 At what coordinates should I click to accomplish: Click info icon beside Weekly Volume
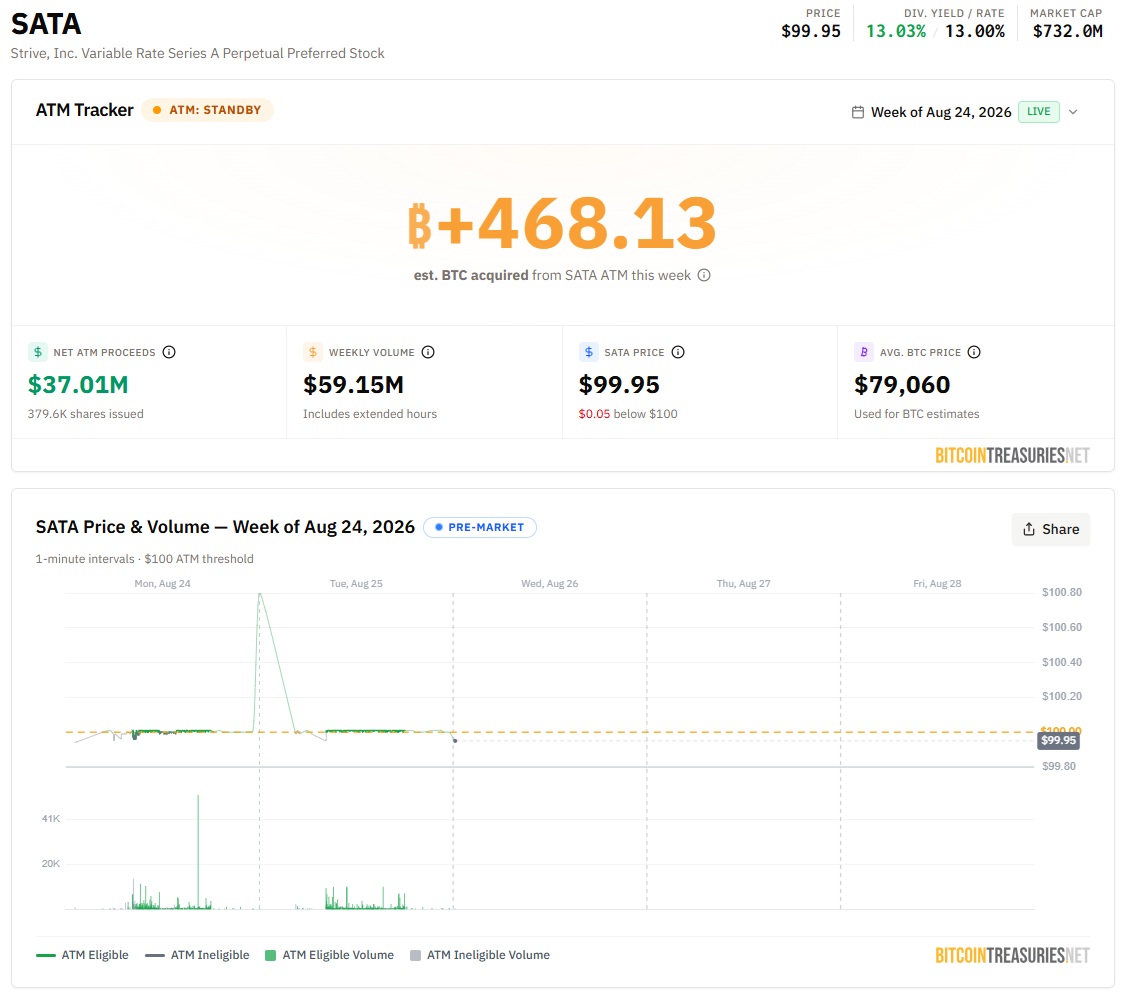(x=428, y=352)
